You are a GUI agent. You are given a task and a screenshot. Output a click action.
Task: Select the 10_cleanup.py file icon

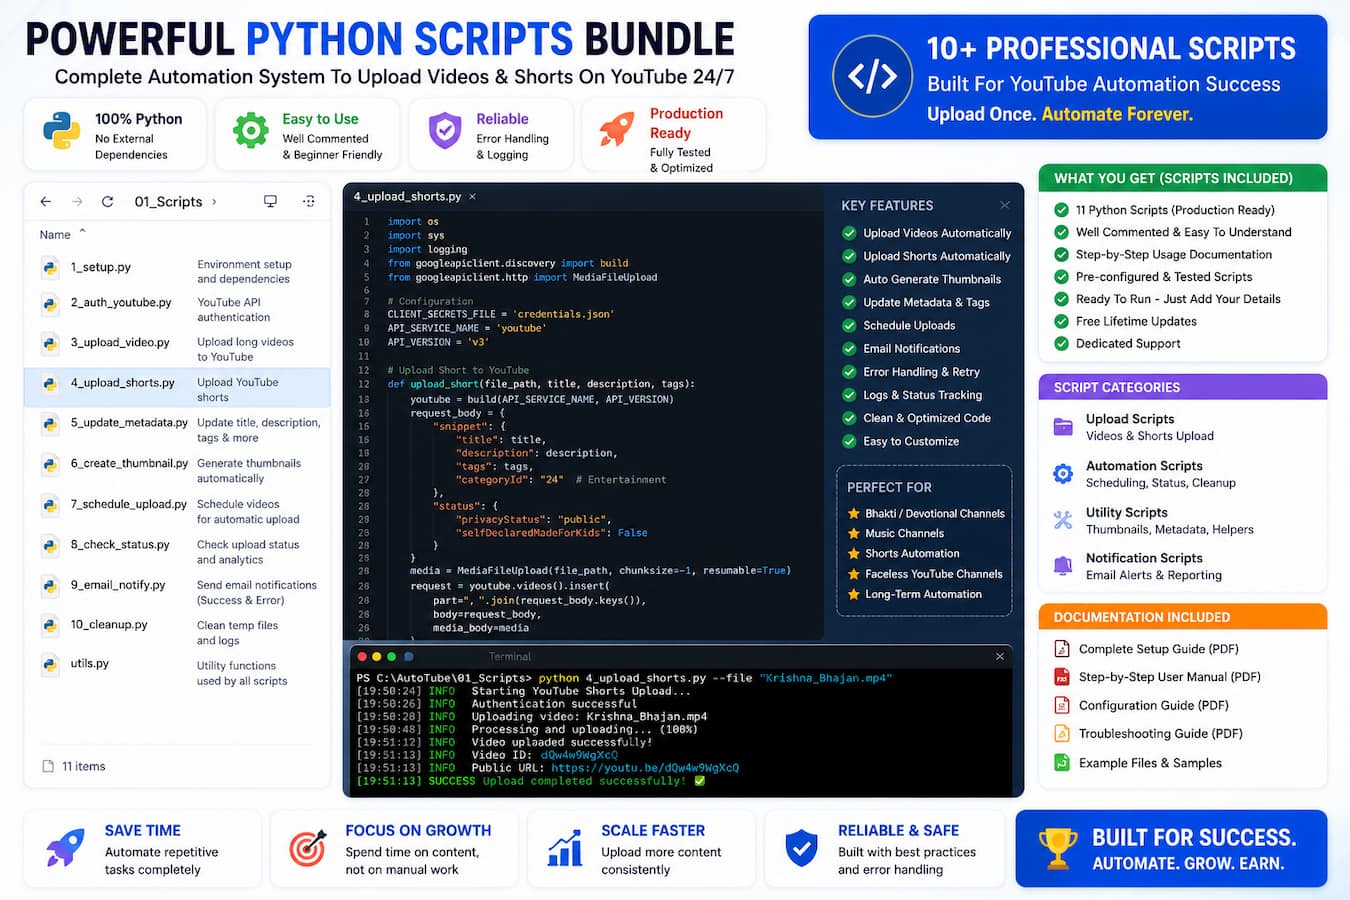[50, 625]
